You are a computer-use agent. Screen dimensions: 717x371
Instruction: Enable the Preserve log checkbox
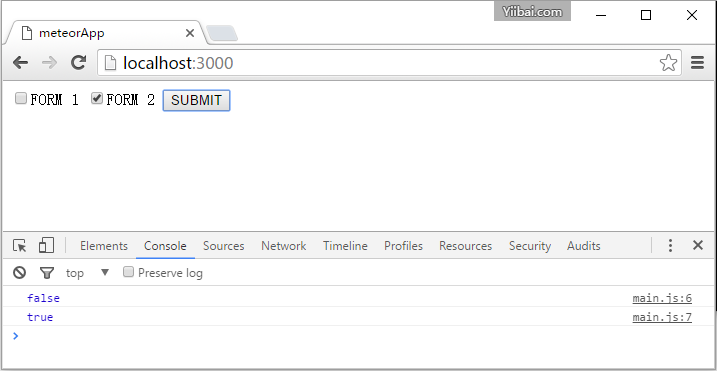coord(128,272)
